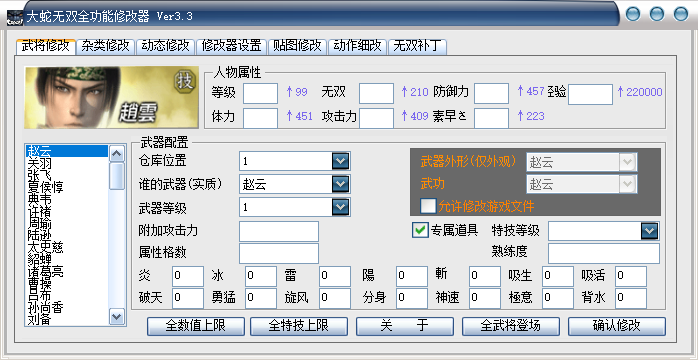The image size is (698, 360).
Task: Click last round button in title bar
Action: pyautogui.click(x=681, y=14)
